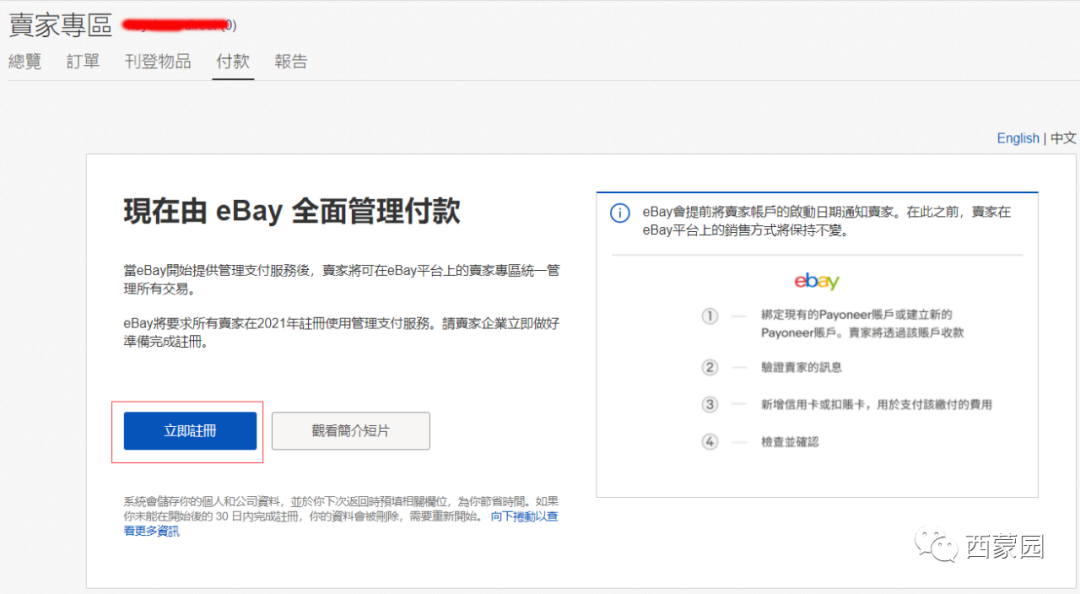
Task: Click the blue info circle icon
Action: 620,213
